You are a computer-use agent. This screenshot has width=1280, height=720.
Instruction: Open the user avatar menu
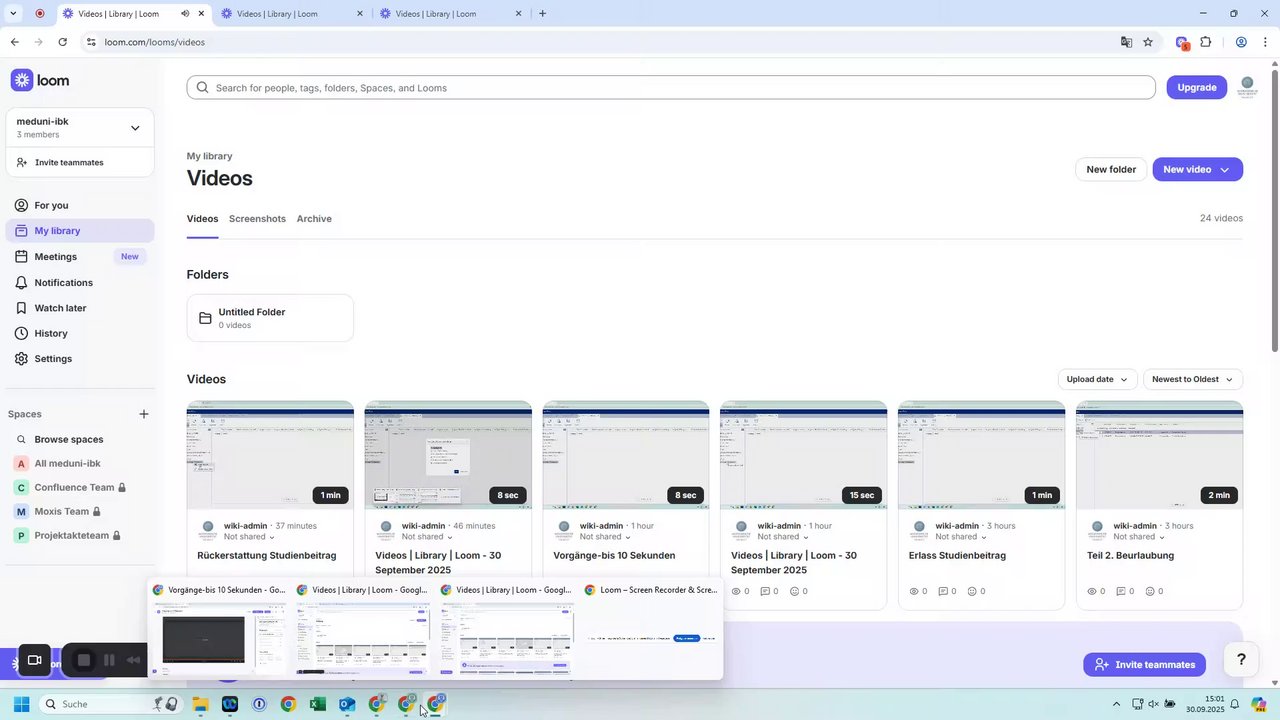coord(1247,87)
